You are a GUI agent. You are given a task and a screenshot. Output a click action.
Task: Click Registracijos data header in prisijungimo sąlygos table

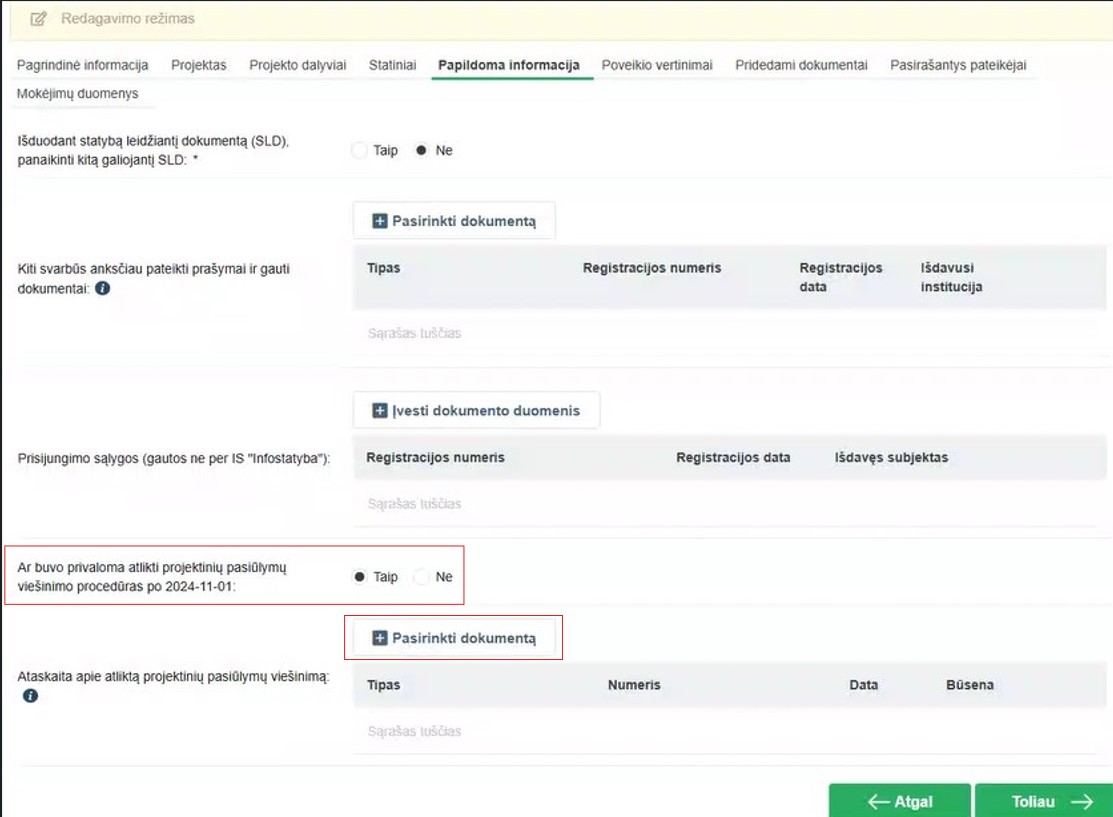click(x=733, y=458)
